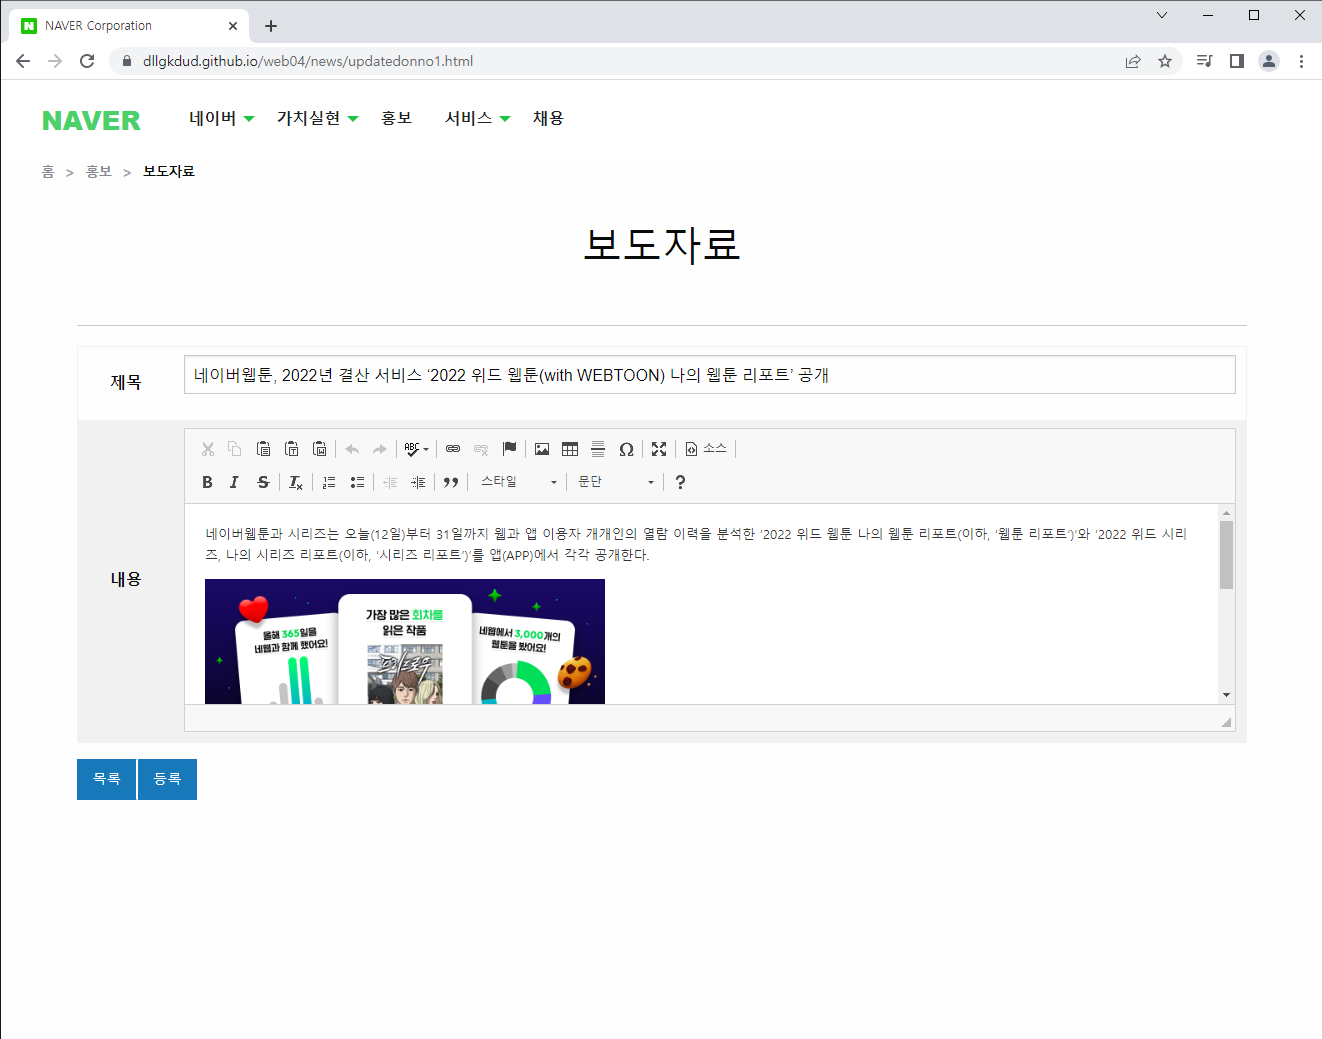Undo the last editing action

pyautogui.click(x=351, y=448)
